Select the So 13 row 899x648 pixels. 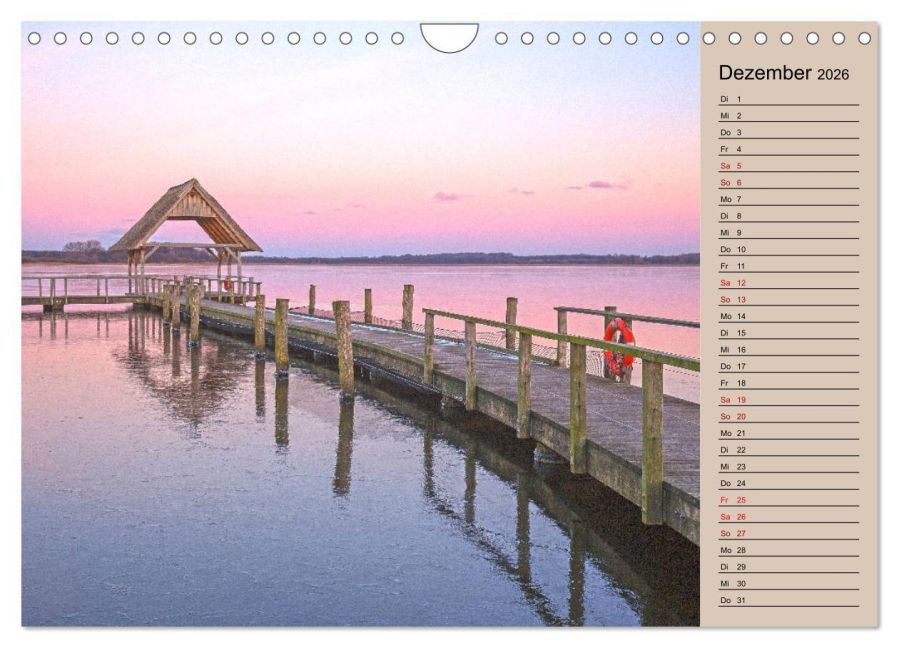pyautogui.click(x=788, y=300)
